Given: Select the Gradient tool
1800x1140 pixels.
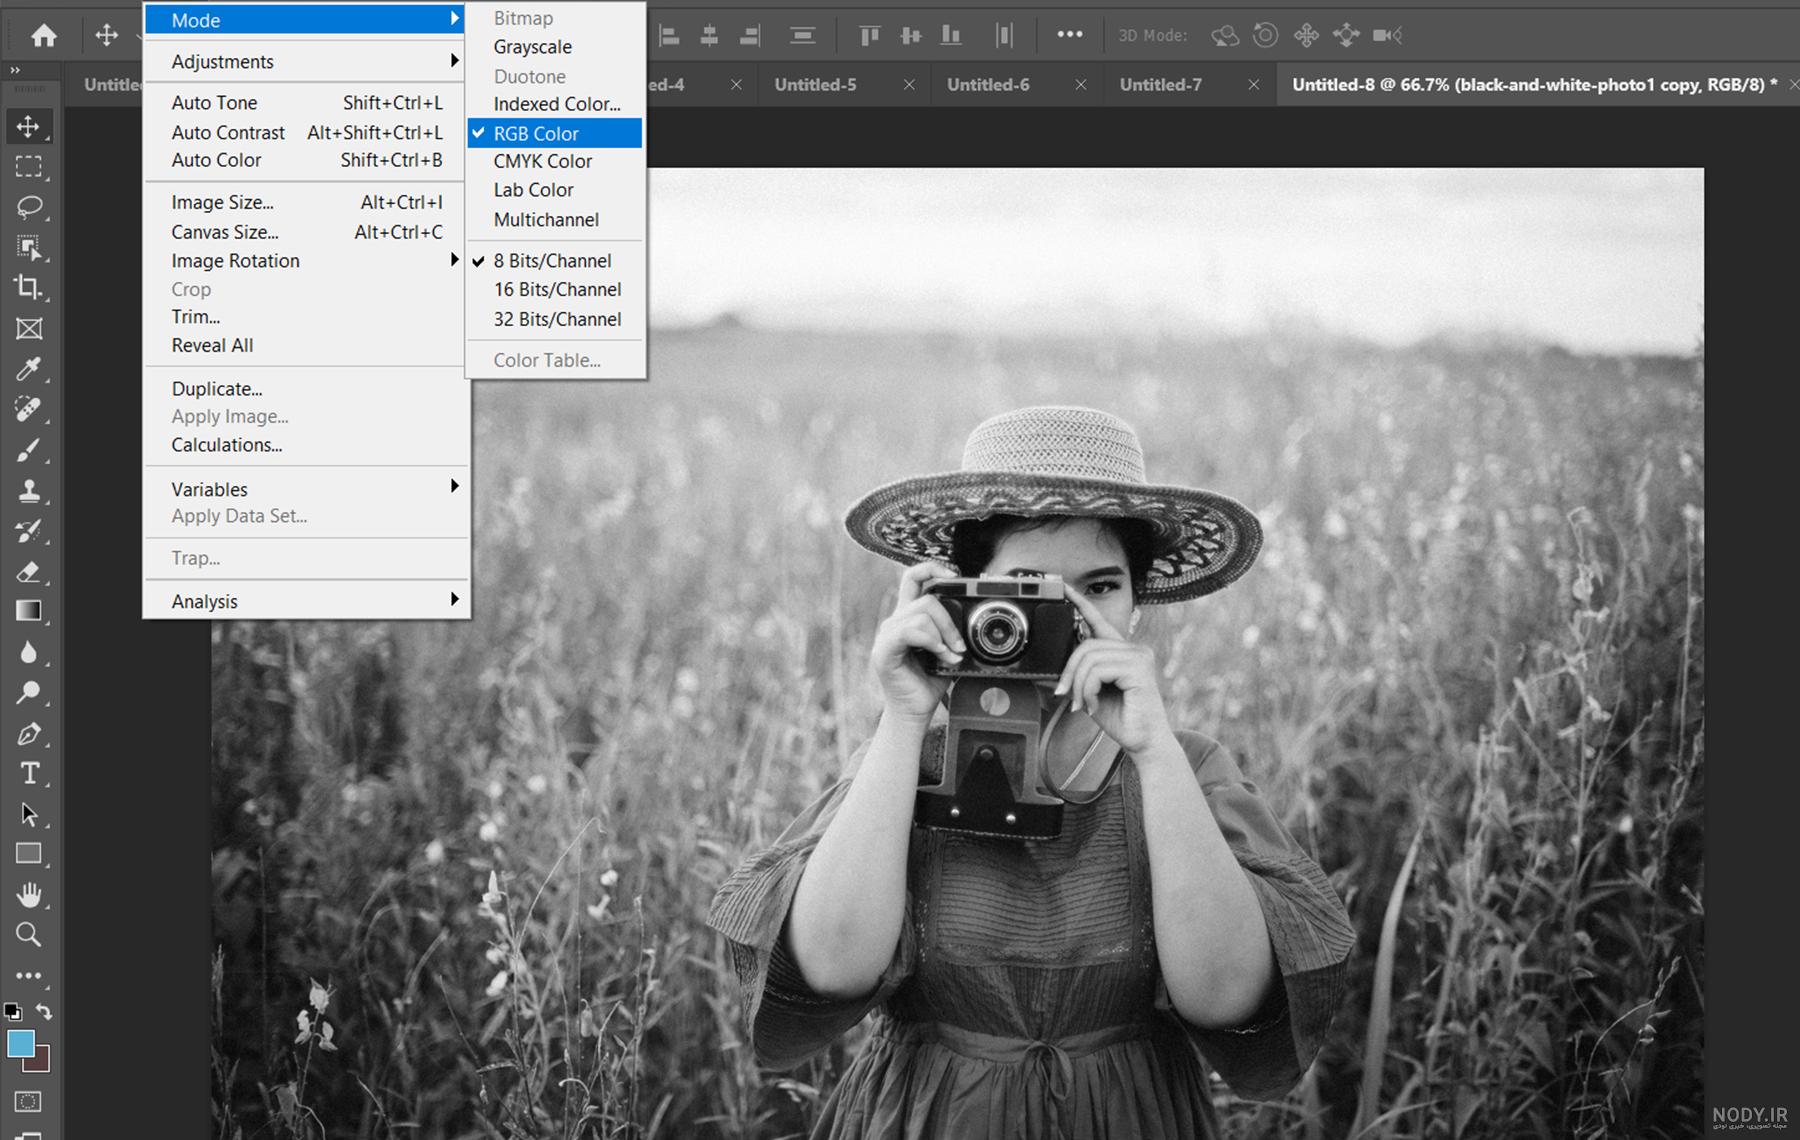Looking at the screenshot, I should (x=28, y=611).
